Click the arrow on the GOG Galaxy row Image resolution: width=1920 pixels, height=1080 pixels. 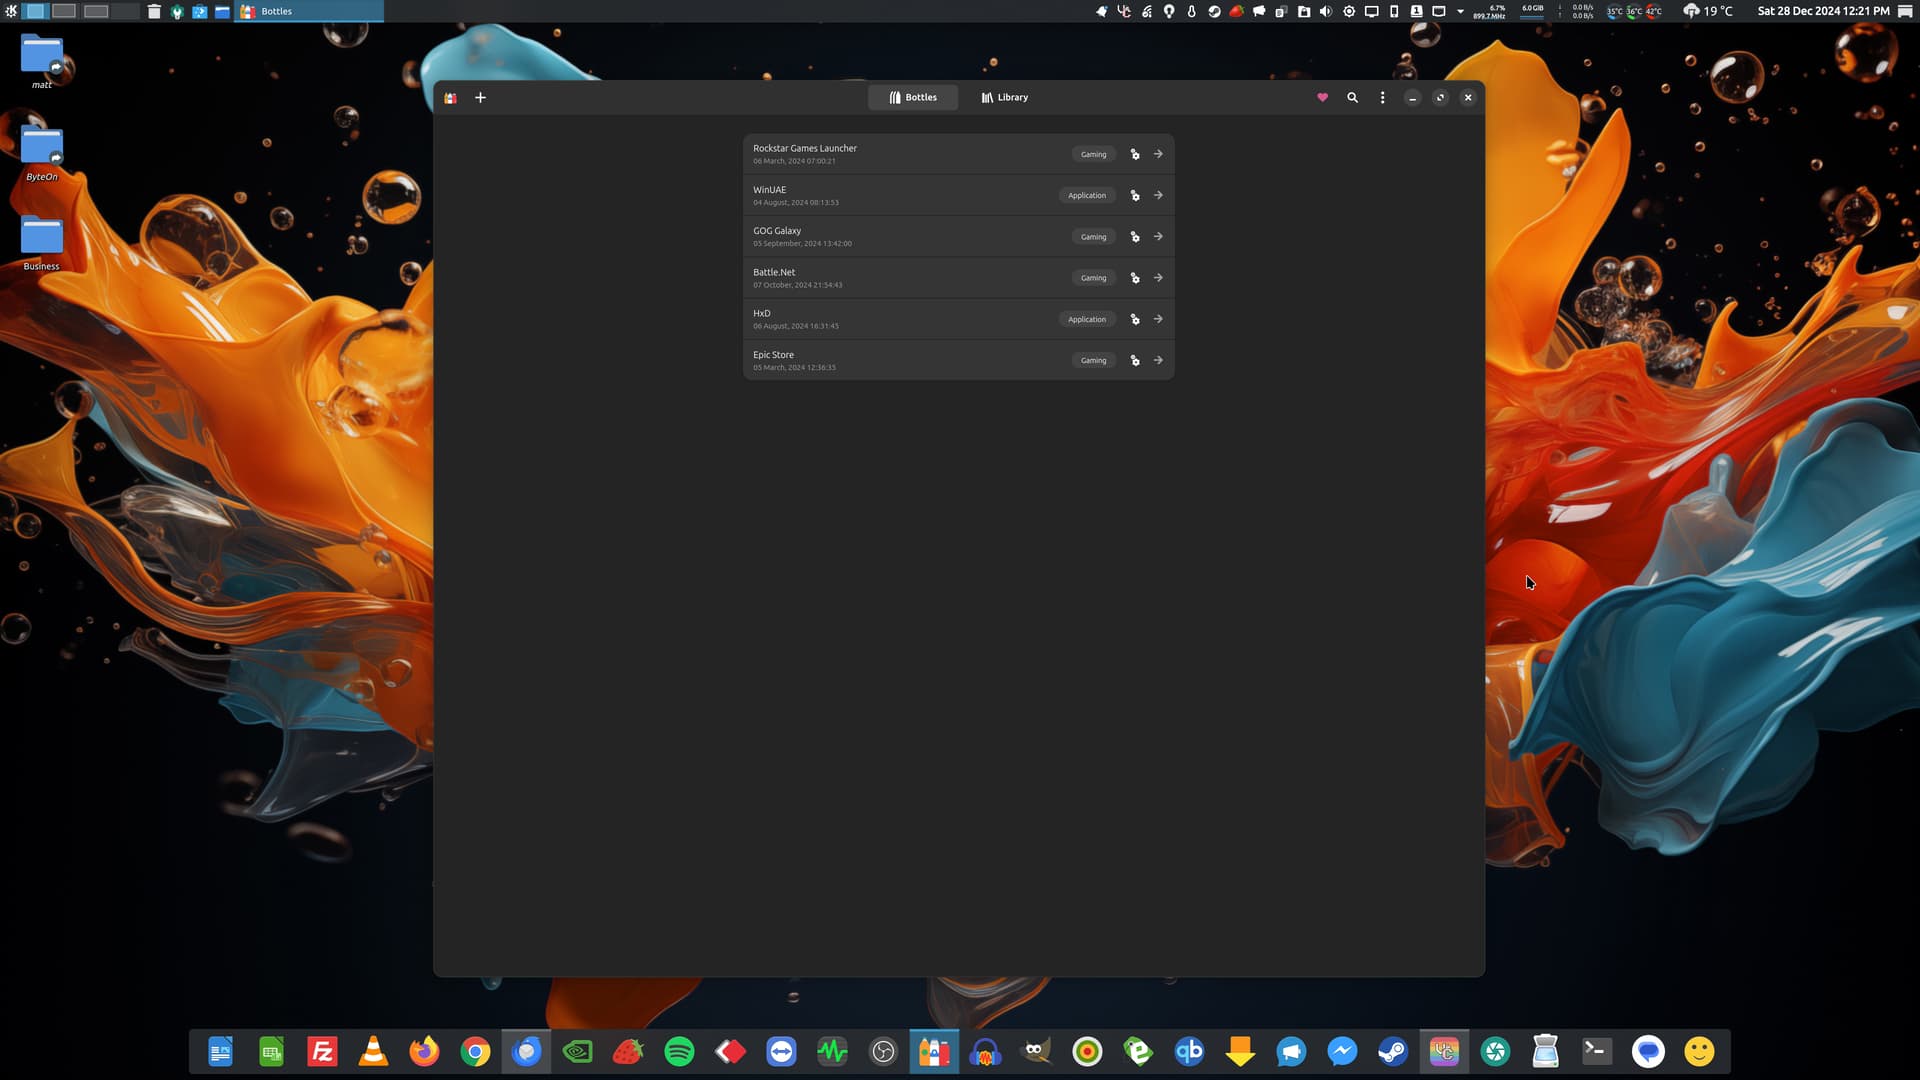1158,237
